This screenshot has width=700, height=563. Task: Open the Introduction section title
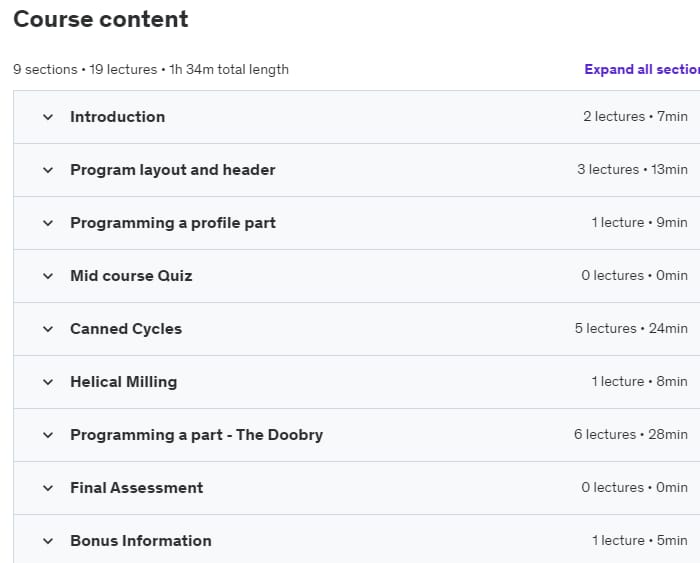tap(117, 117)
